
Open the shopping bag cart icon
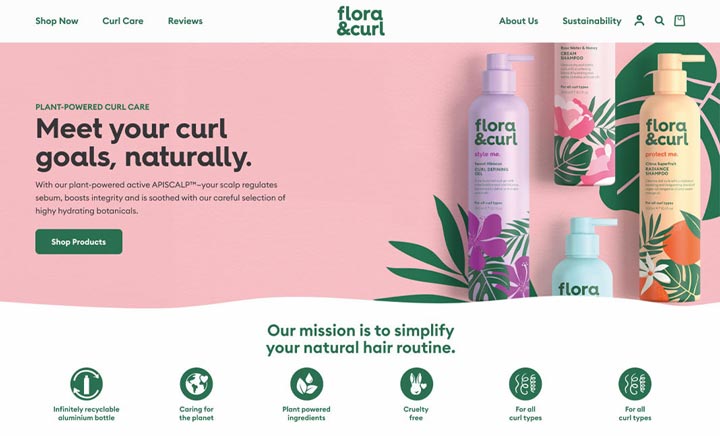[x=680, y=21]
